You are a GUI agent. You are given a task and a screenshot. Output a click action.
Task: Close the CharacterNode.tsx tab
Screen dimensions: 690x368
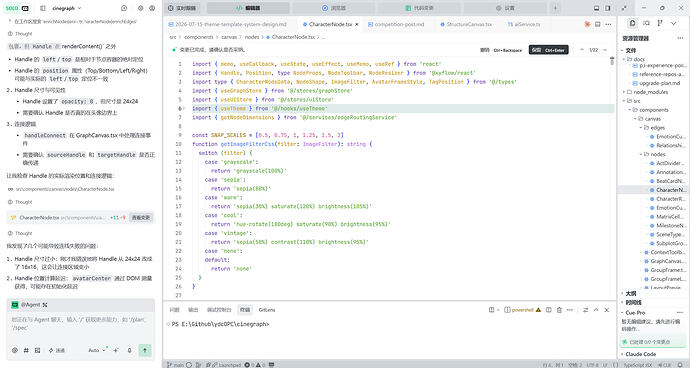click(357, 24)
